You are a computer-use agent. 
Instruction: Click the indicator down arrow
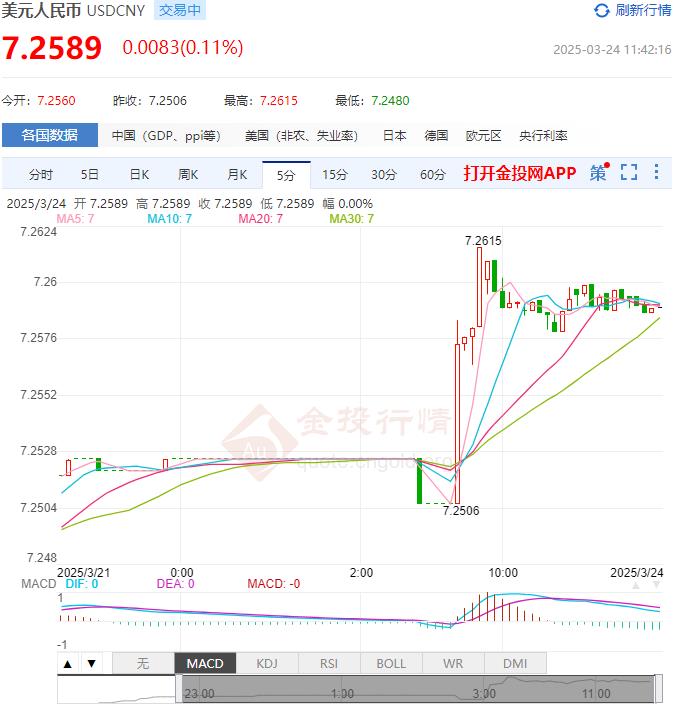point(92,663)
